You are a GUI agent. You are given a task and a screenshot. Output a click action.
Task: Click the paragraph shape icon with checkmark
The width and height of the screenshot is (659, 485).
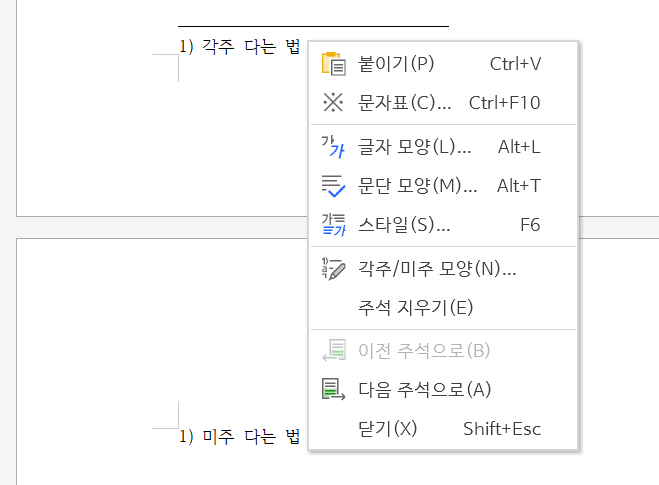[333, 186]
